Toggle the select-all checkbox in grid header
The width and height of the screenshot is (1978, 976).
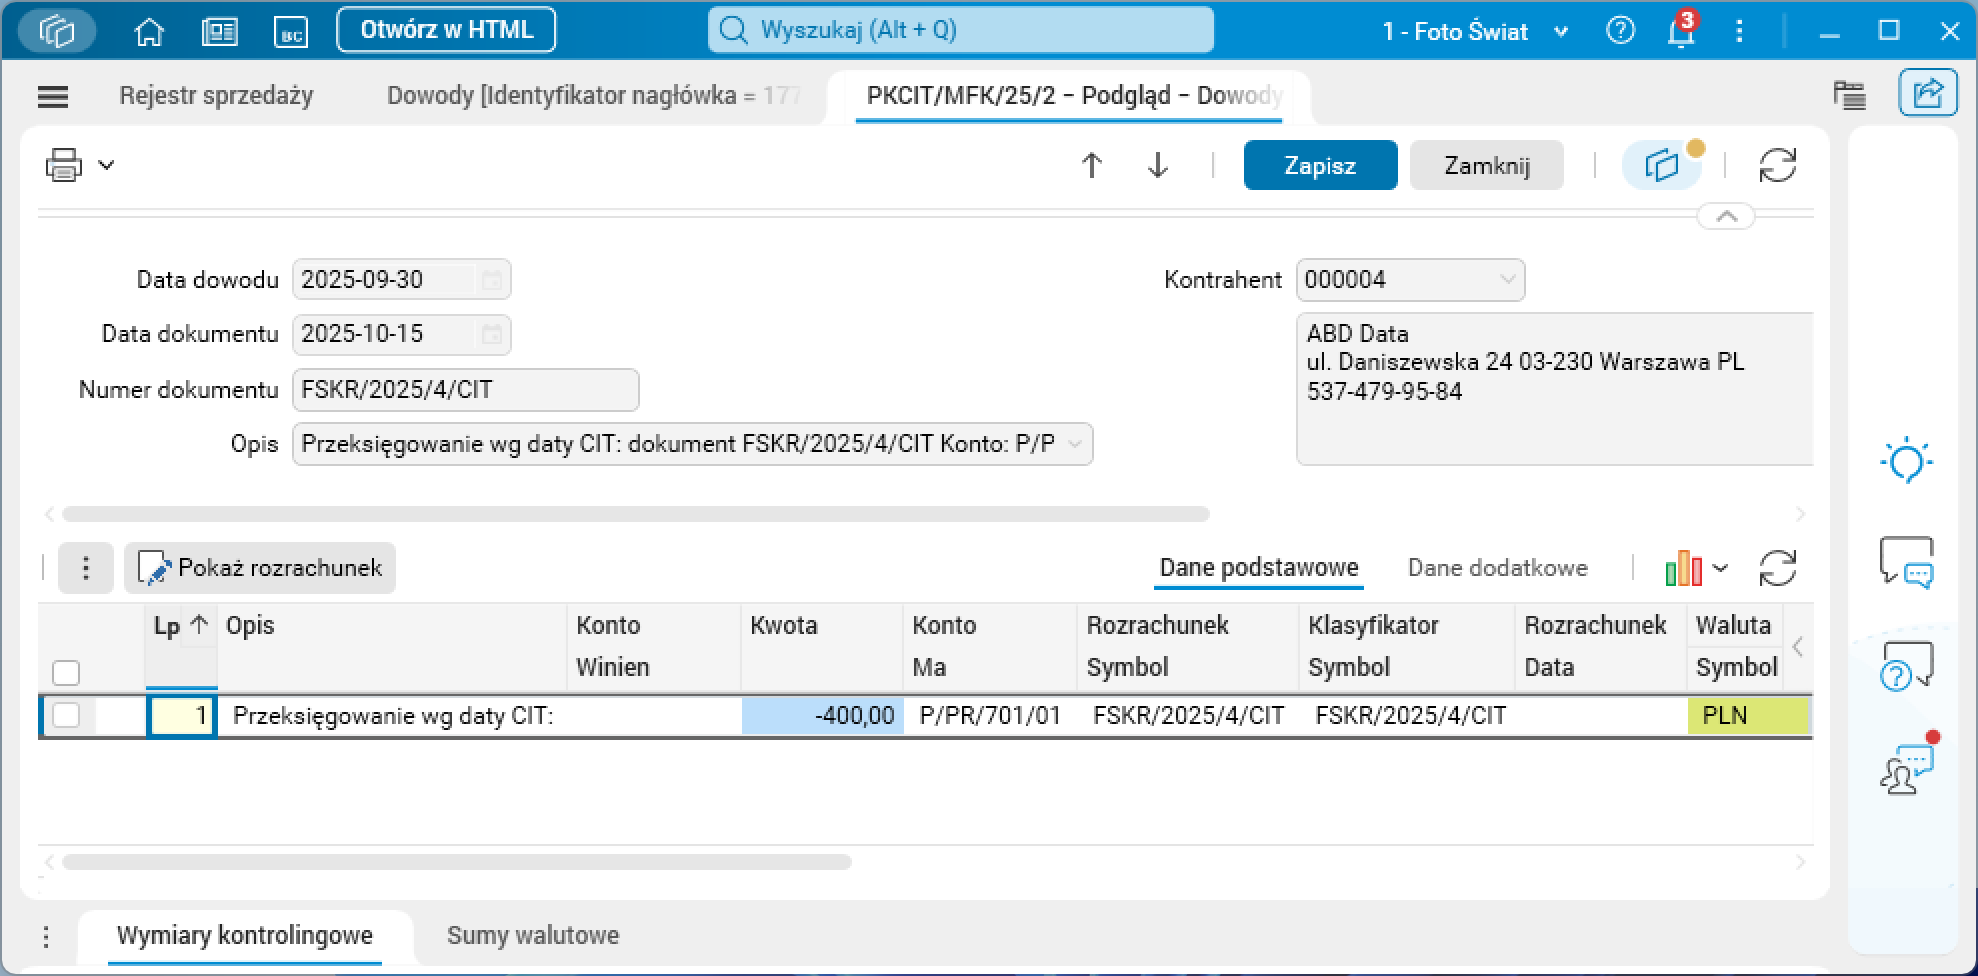coord(66,673)
